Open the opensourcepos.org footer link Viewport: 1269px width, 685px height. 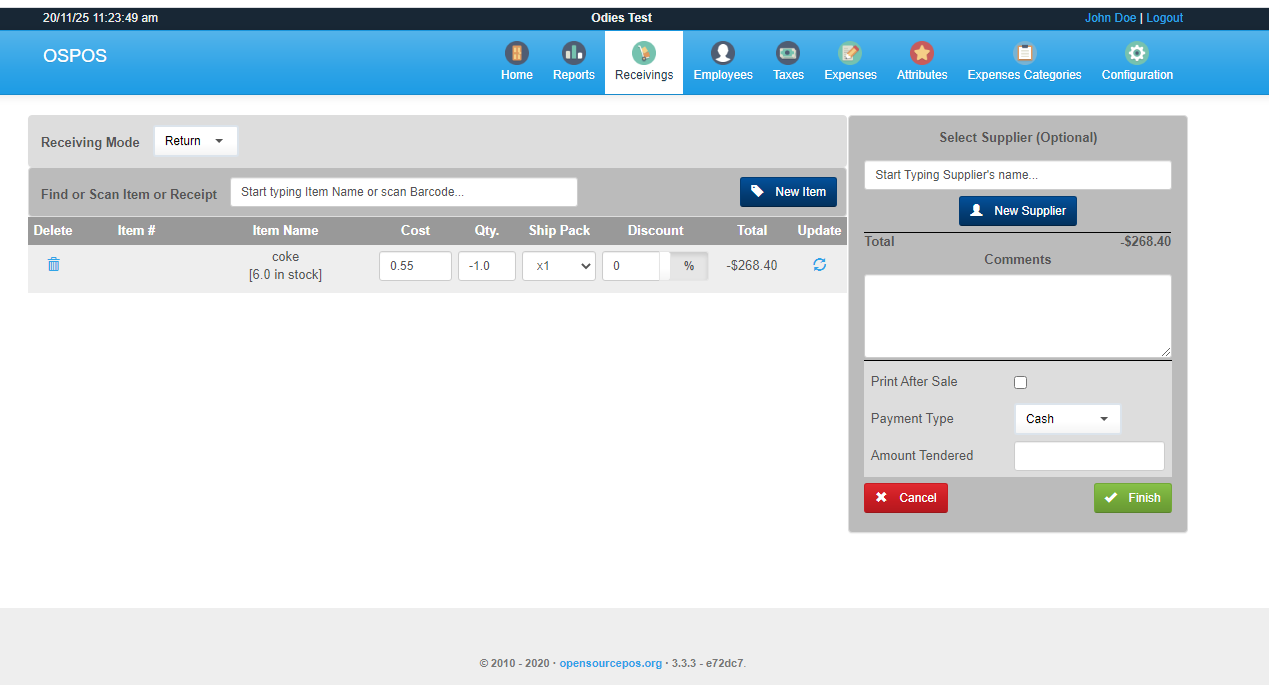click(x=610, y=663)
